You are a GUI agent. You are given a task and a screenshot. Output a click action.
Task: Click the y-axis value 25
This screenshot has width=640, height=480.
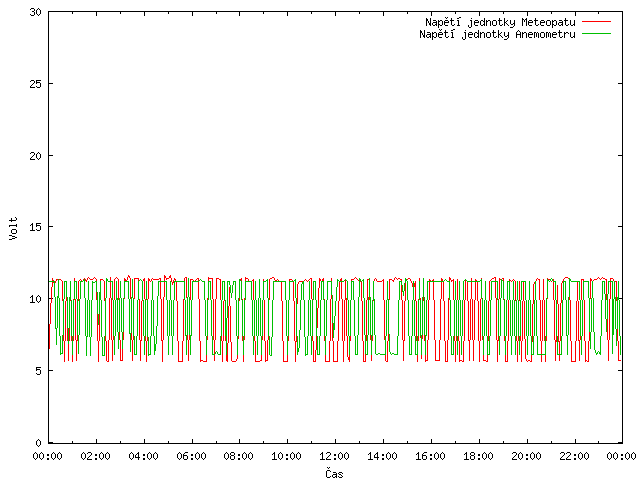(36, 84)
